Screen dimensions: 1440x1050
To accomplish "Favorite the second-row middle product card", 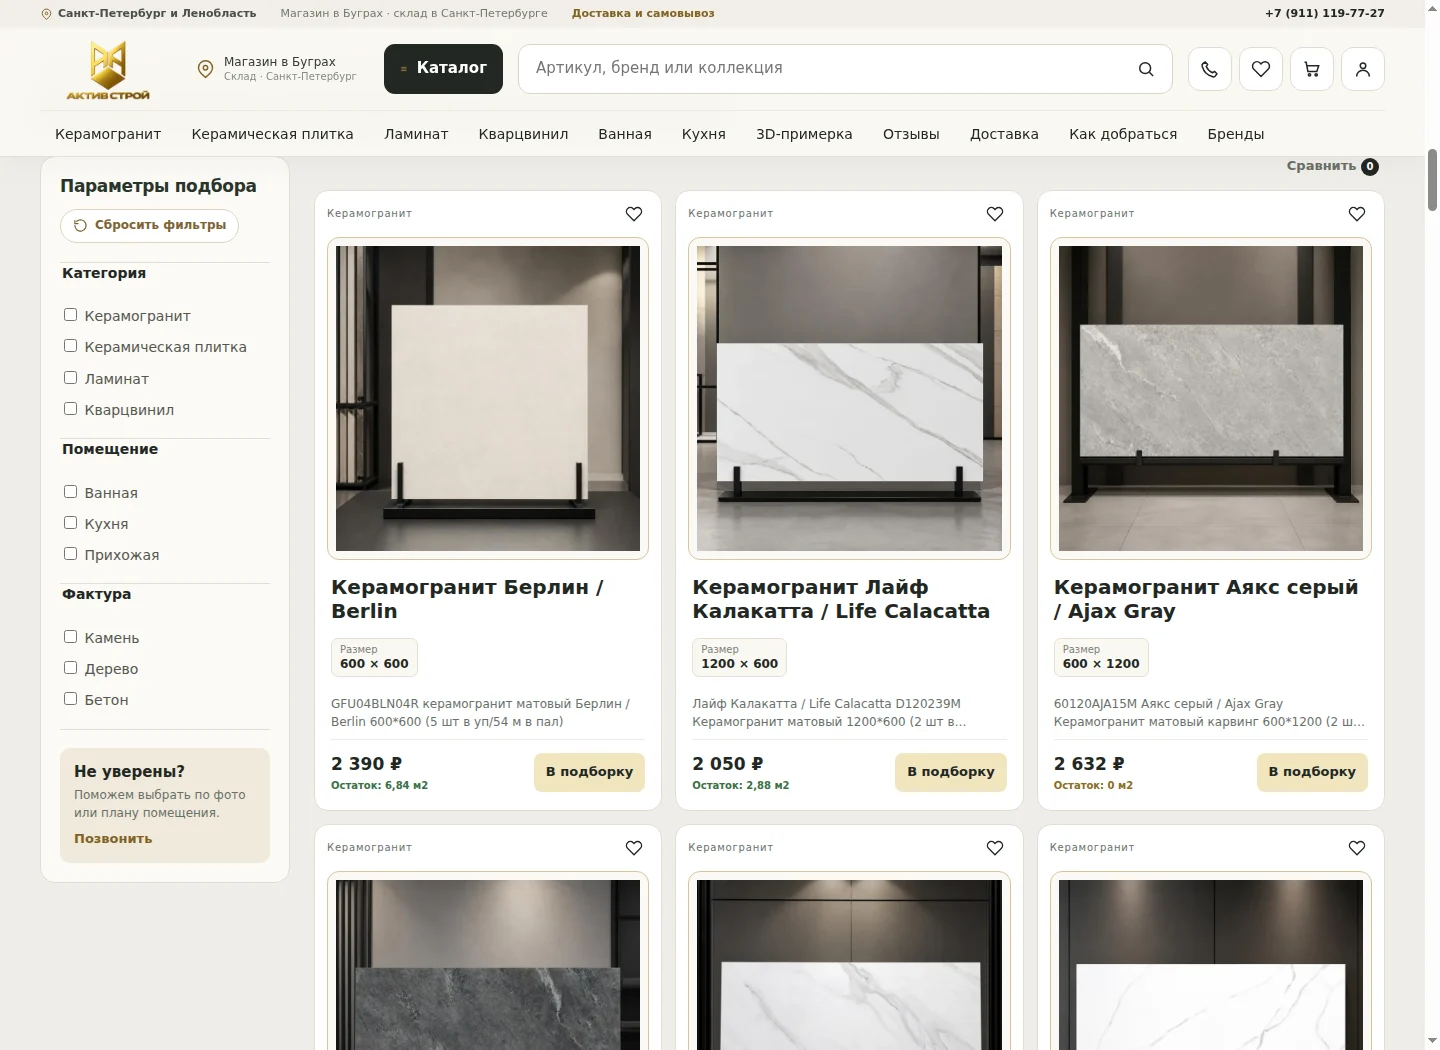I will [x=995, y=848].
